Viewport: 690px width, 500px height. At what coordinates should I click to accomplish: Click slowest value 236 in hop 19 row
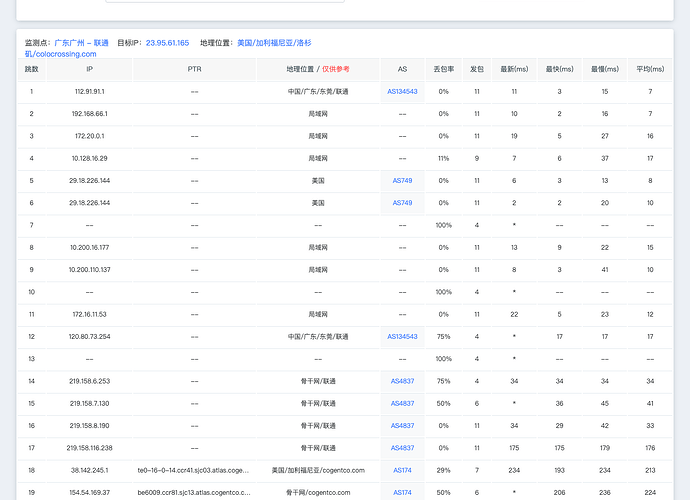pyautogui.click(x=605, y=493)
